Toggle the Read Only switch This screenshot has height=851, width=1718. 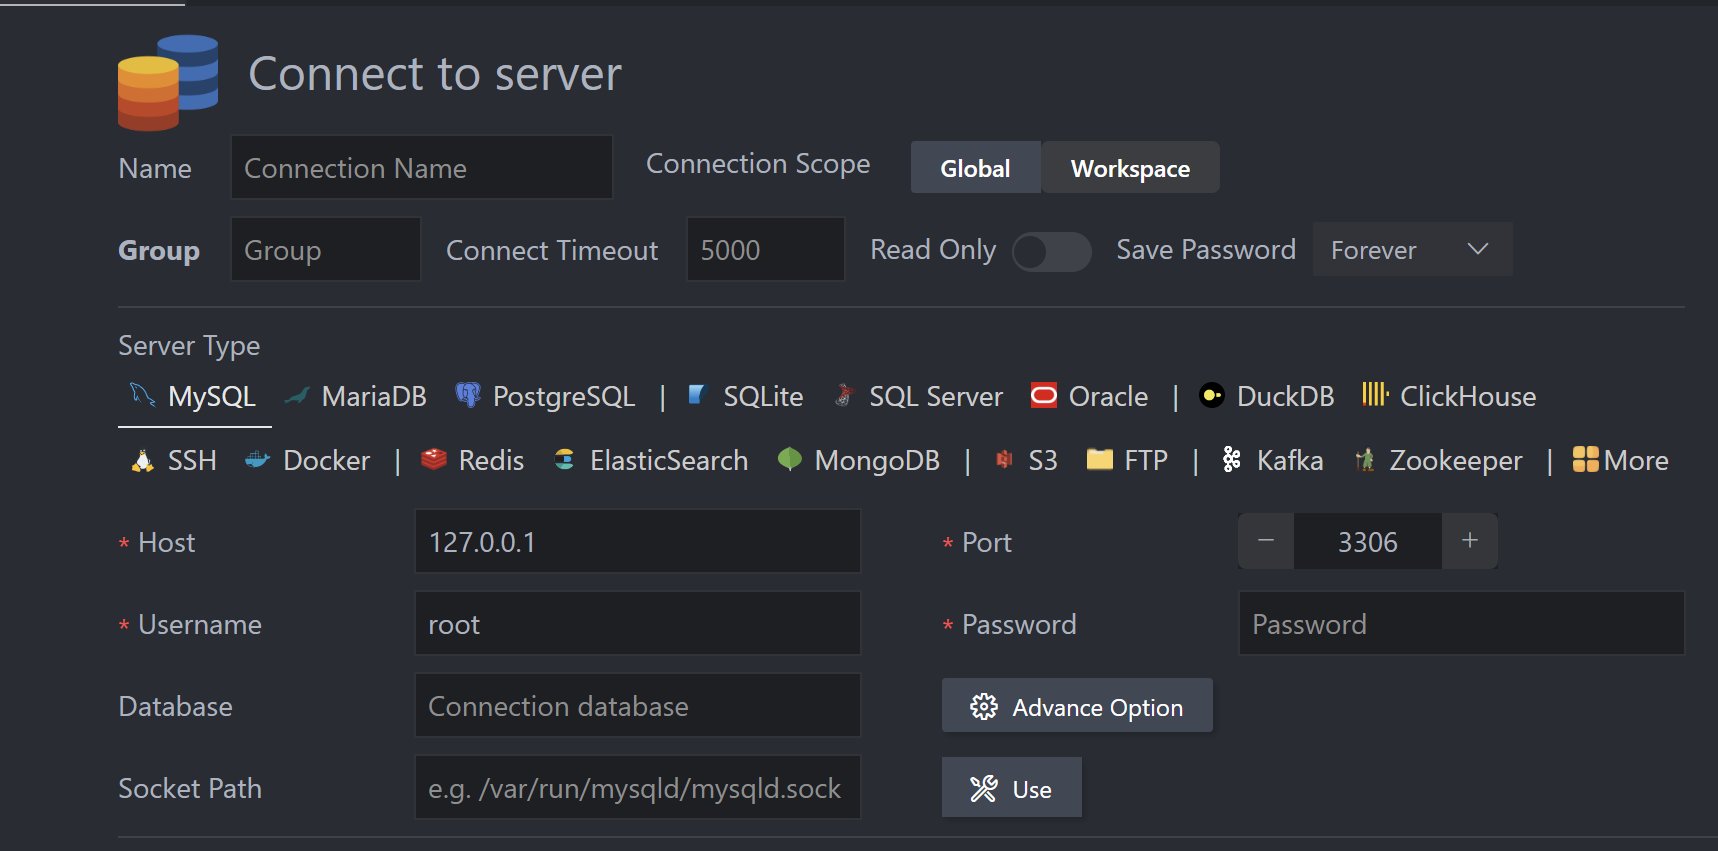pos(1051,251)
